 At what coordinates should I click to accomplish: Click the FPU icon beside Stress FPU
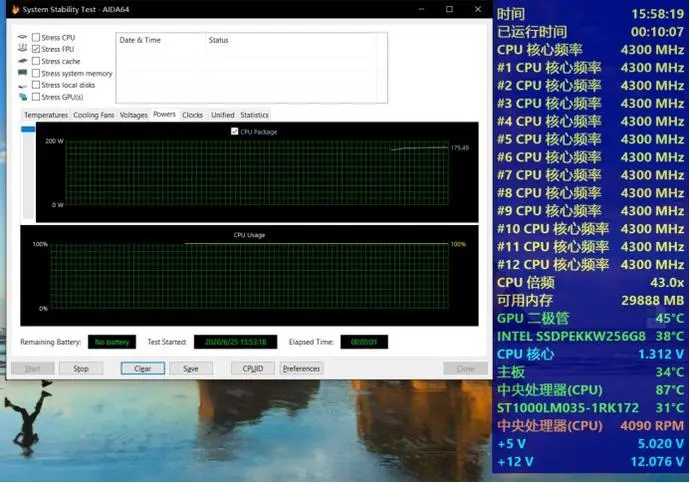22,49
